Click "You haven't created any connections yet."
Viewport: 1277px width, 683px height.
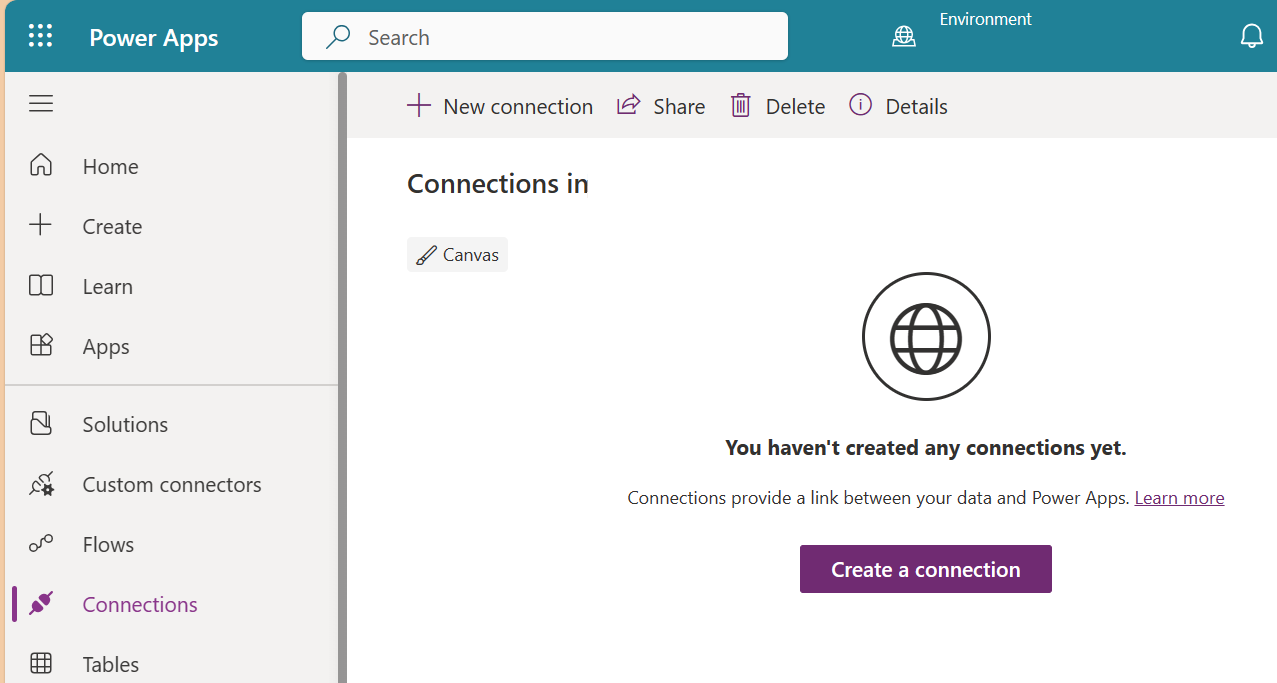tap(926, 448)
